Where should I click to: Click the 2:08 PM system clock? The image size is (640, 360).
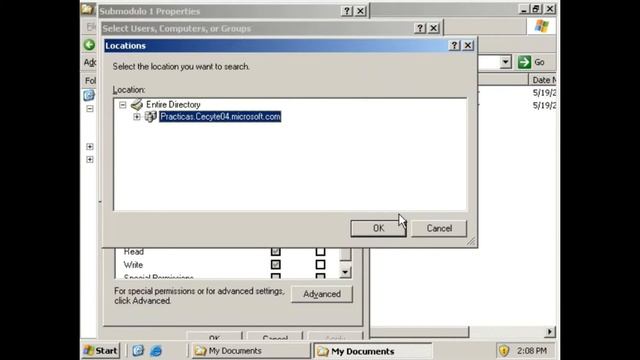[531, 351]
